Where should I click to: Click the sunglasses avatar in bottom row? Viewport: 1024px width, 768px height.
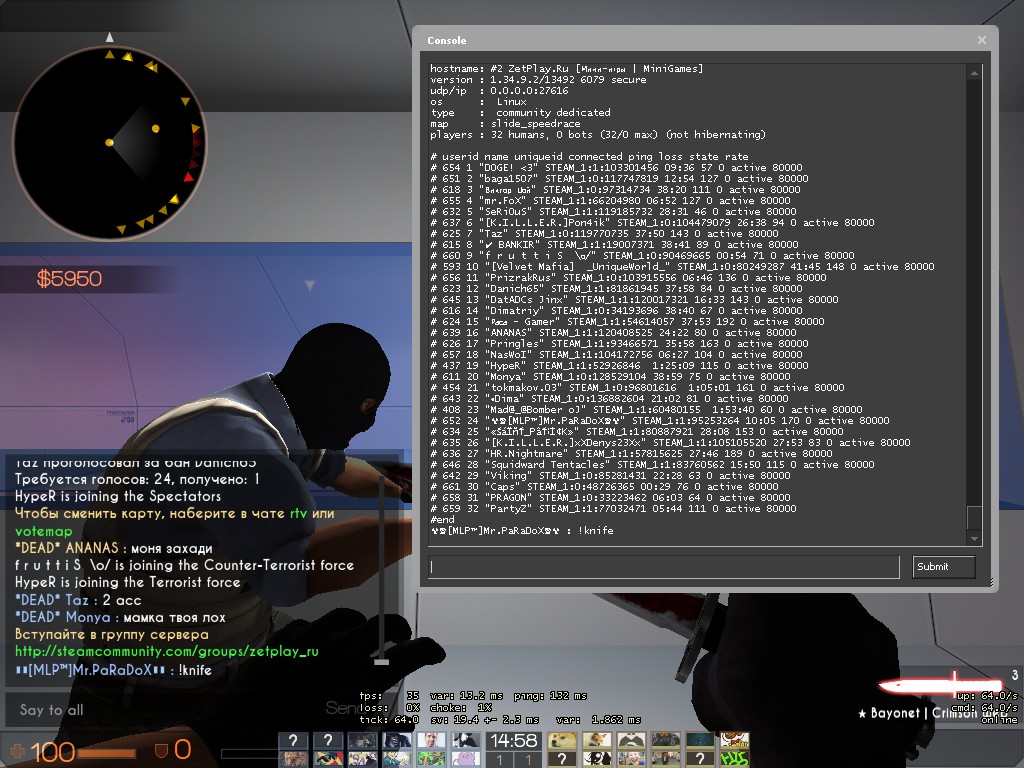pos(327,758)
